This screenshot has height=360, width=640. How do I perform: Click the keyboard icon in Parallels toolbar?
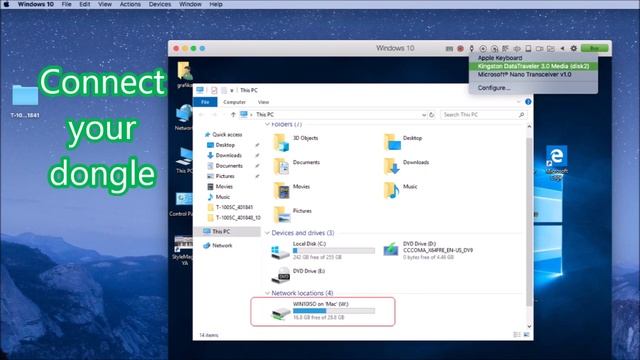click(x=449, y=49)
